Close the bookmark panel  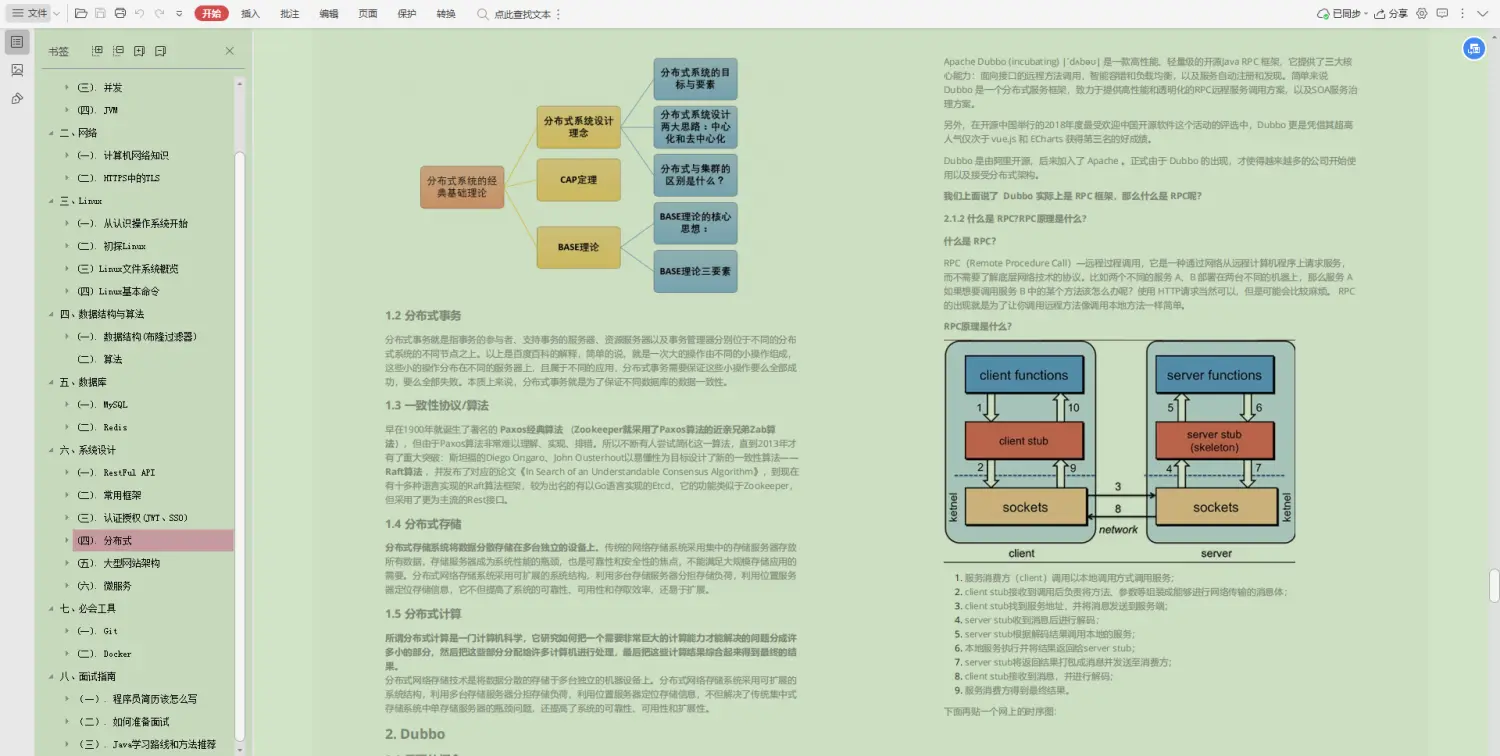click(x=229, y=51)
